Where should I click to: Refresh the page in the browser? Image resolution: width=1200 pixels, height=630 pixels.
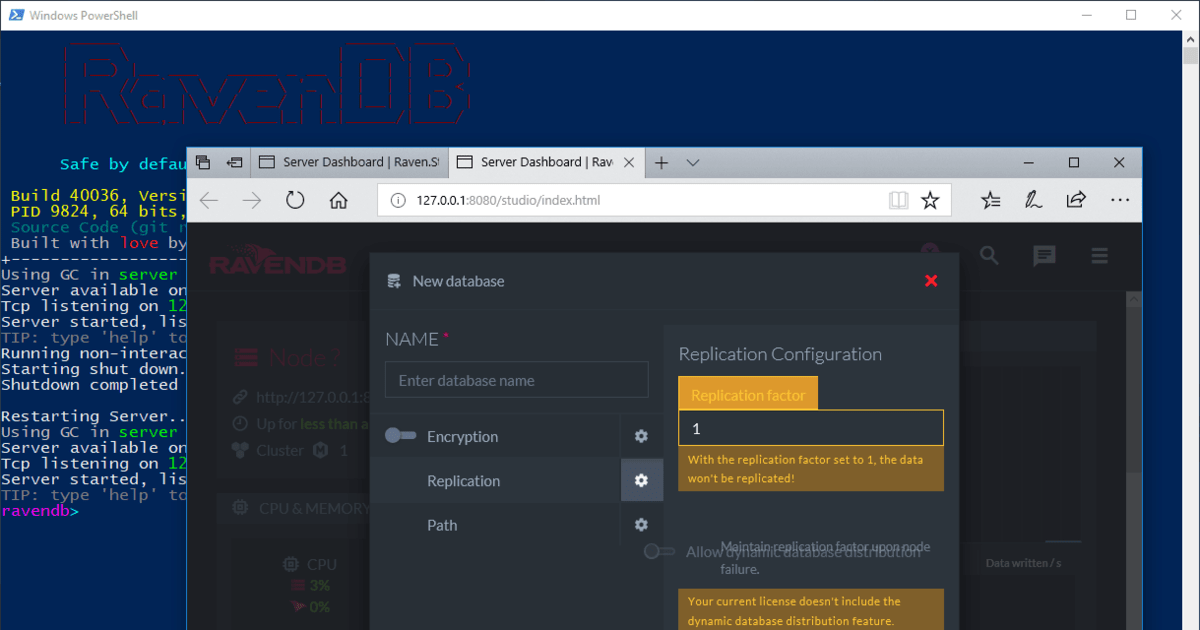pos(295,200)
